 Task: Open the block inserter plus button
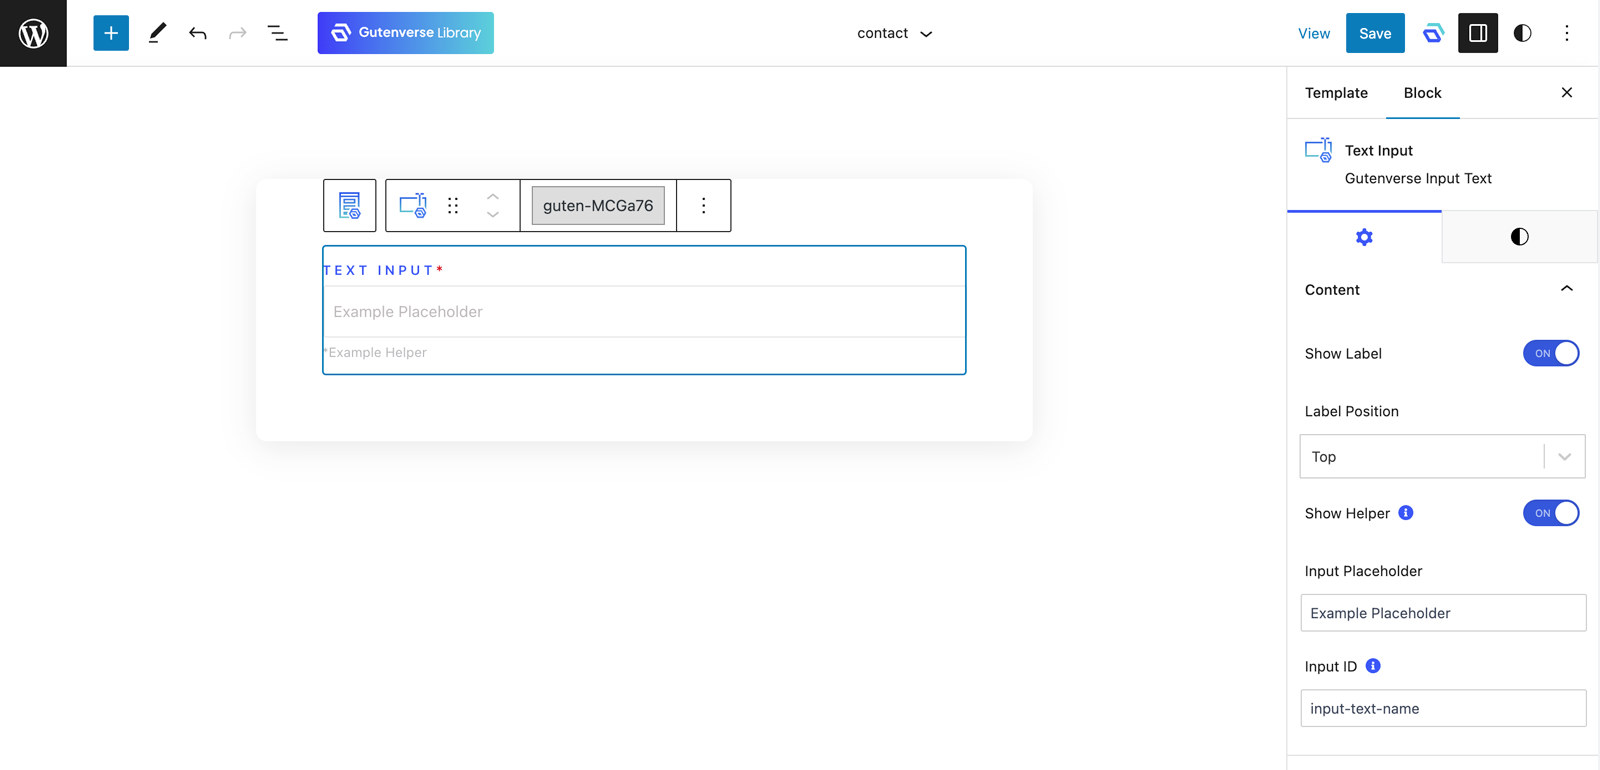[x=111, y=33]
